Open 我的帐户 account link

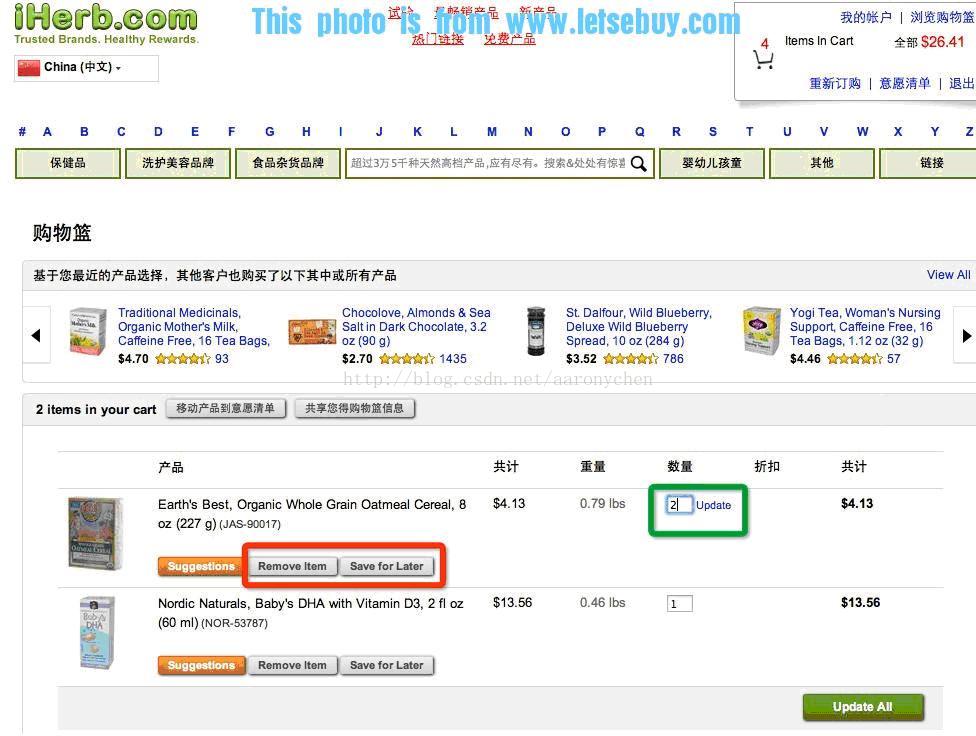tap(866, 17)
